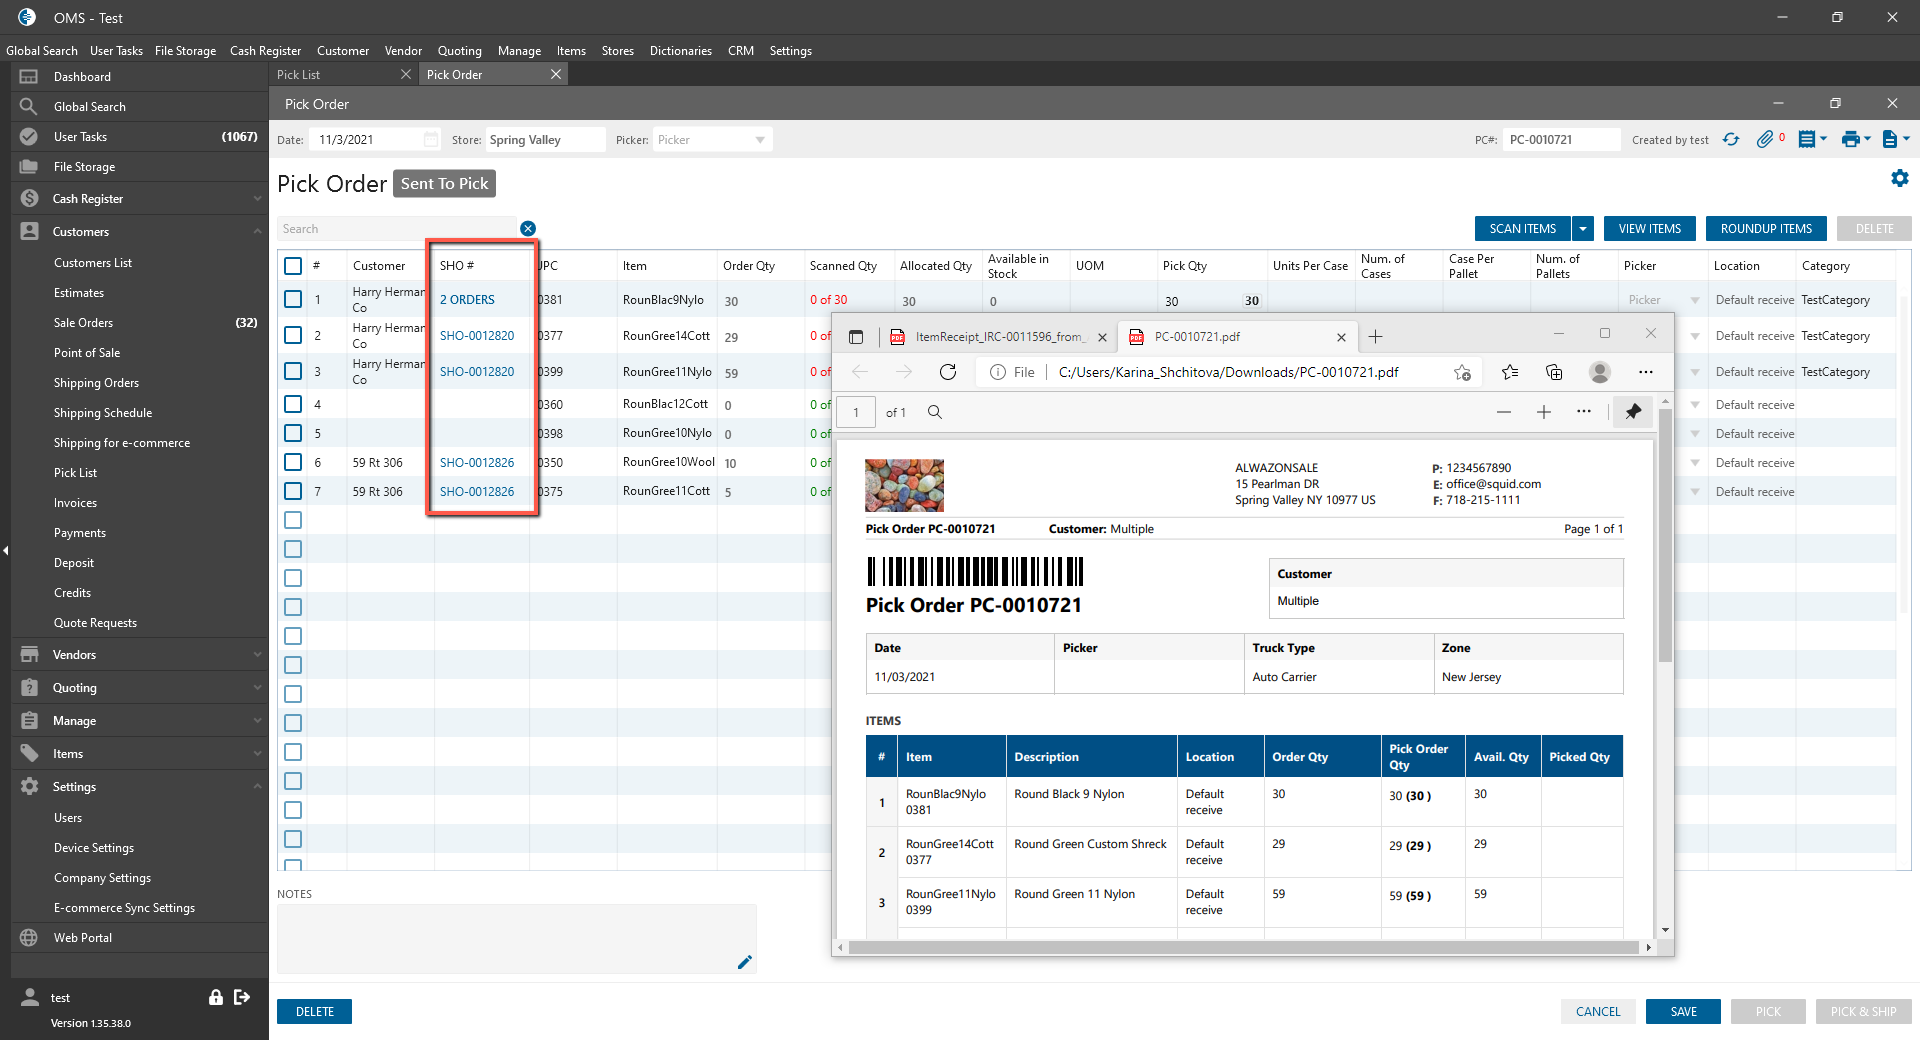Switch to the Pick List tab
Image resolution: width=1920 pixels, height=1040 pixels.
[x=299, y=75]
